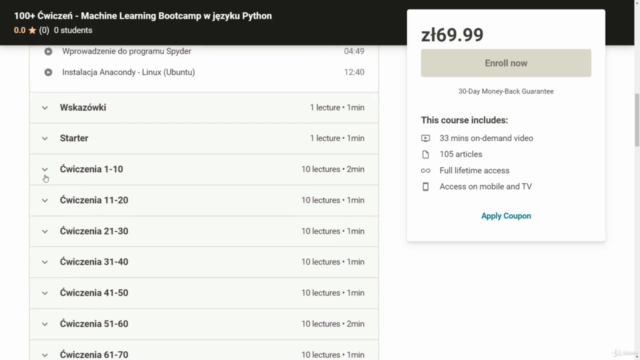Click the Ćwiczenia 11-20 section title
The height and width of the screenshot is (360, 640).
(94, 200)
